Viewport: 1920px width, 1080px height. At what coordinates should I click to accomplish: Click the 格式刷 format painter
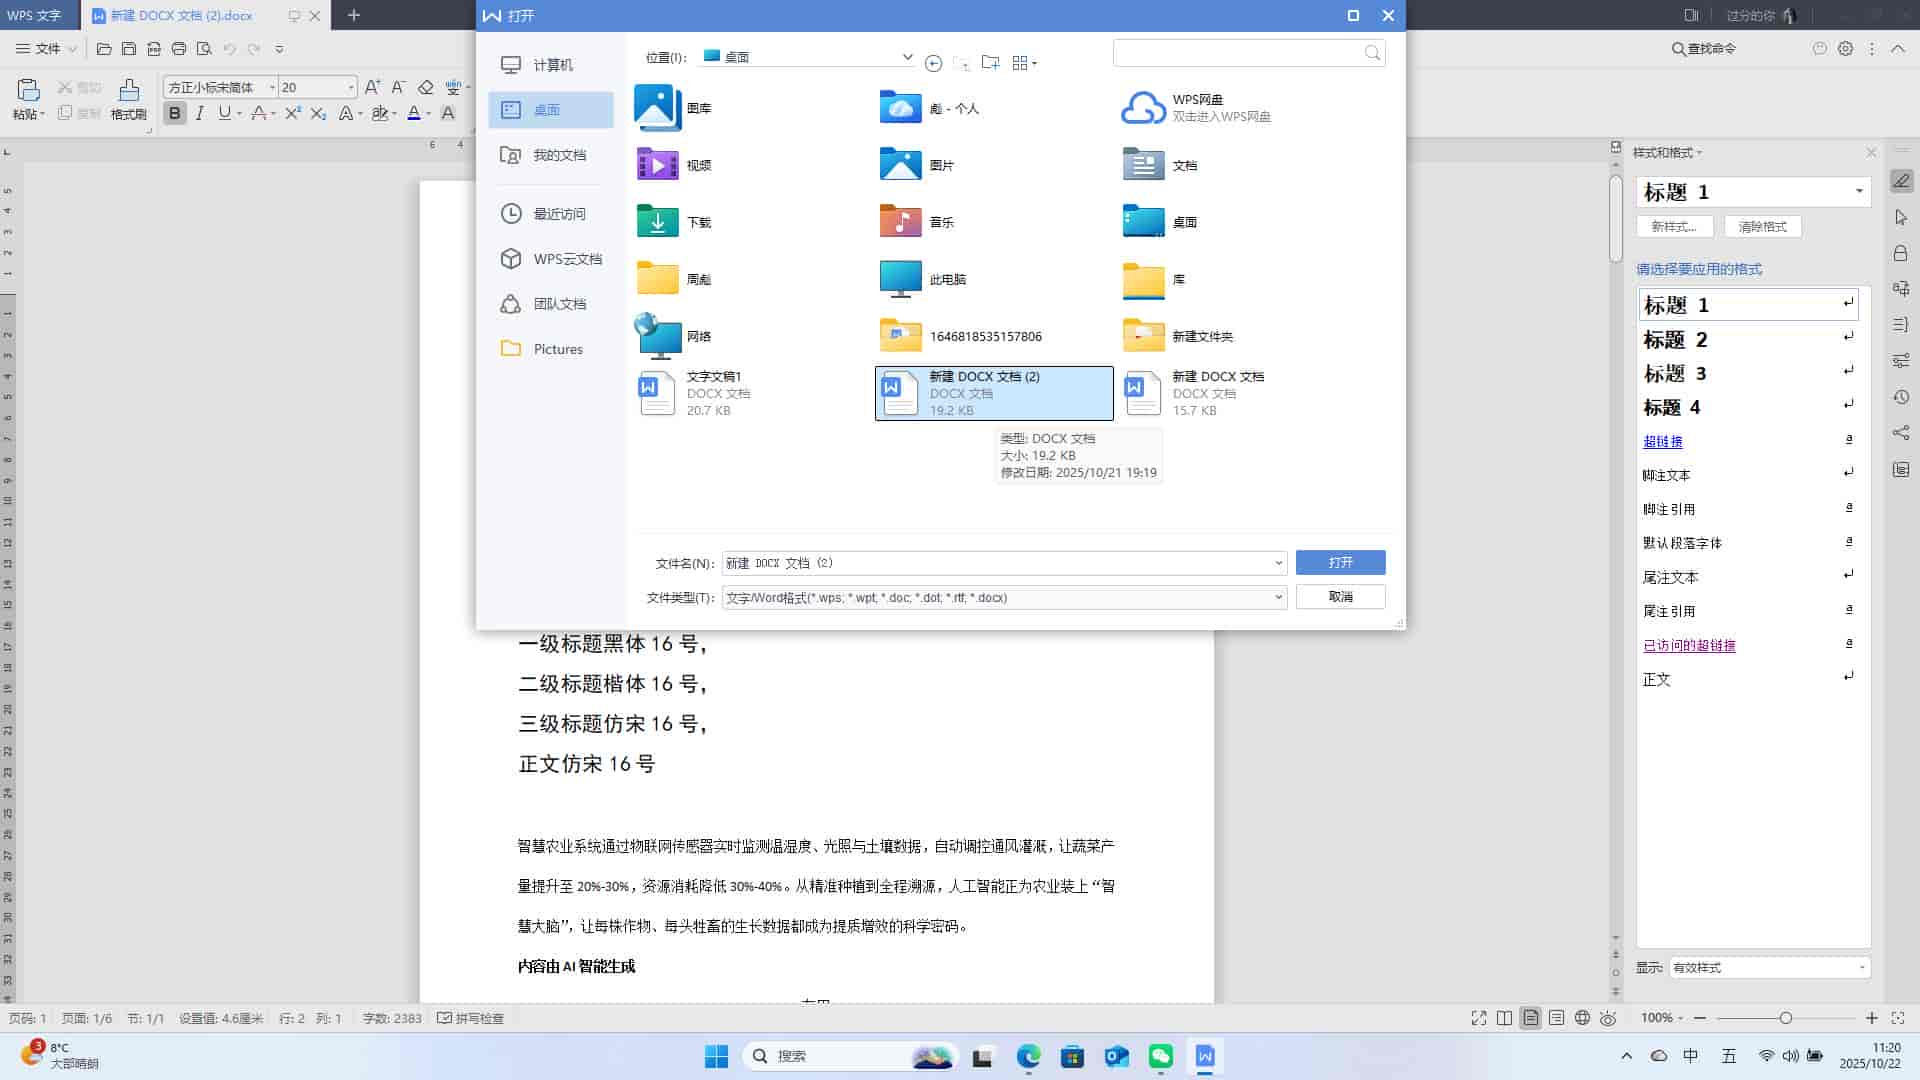click(128, 100)
